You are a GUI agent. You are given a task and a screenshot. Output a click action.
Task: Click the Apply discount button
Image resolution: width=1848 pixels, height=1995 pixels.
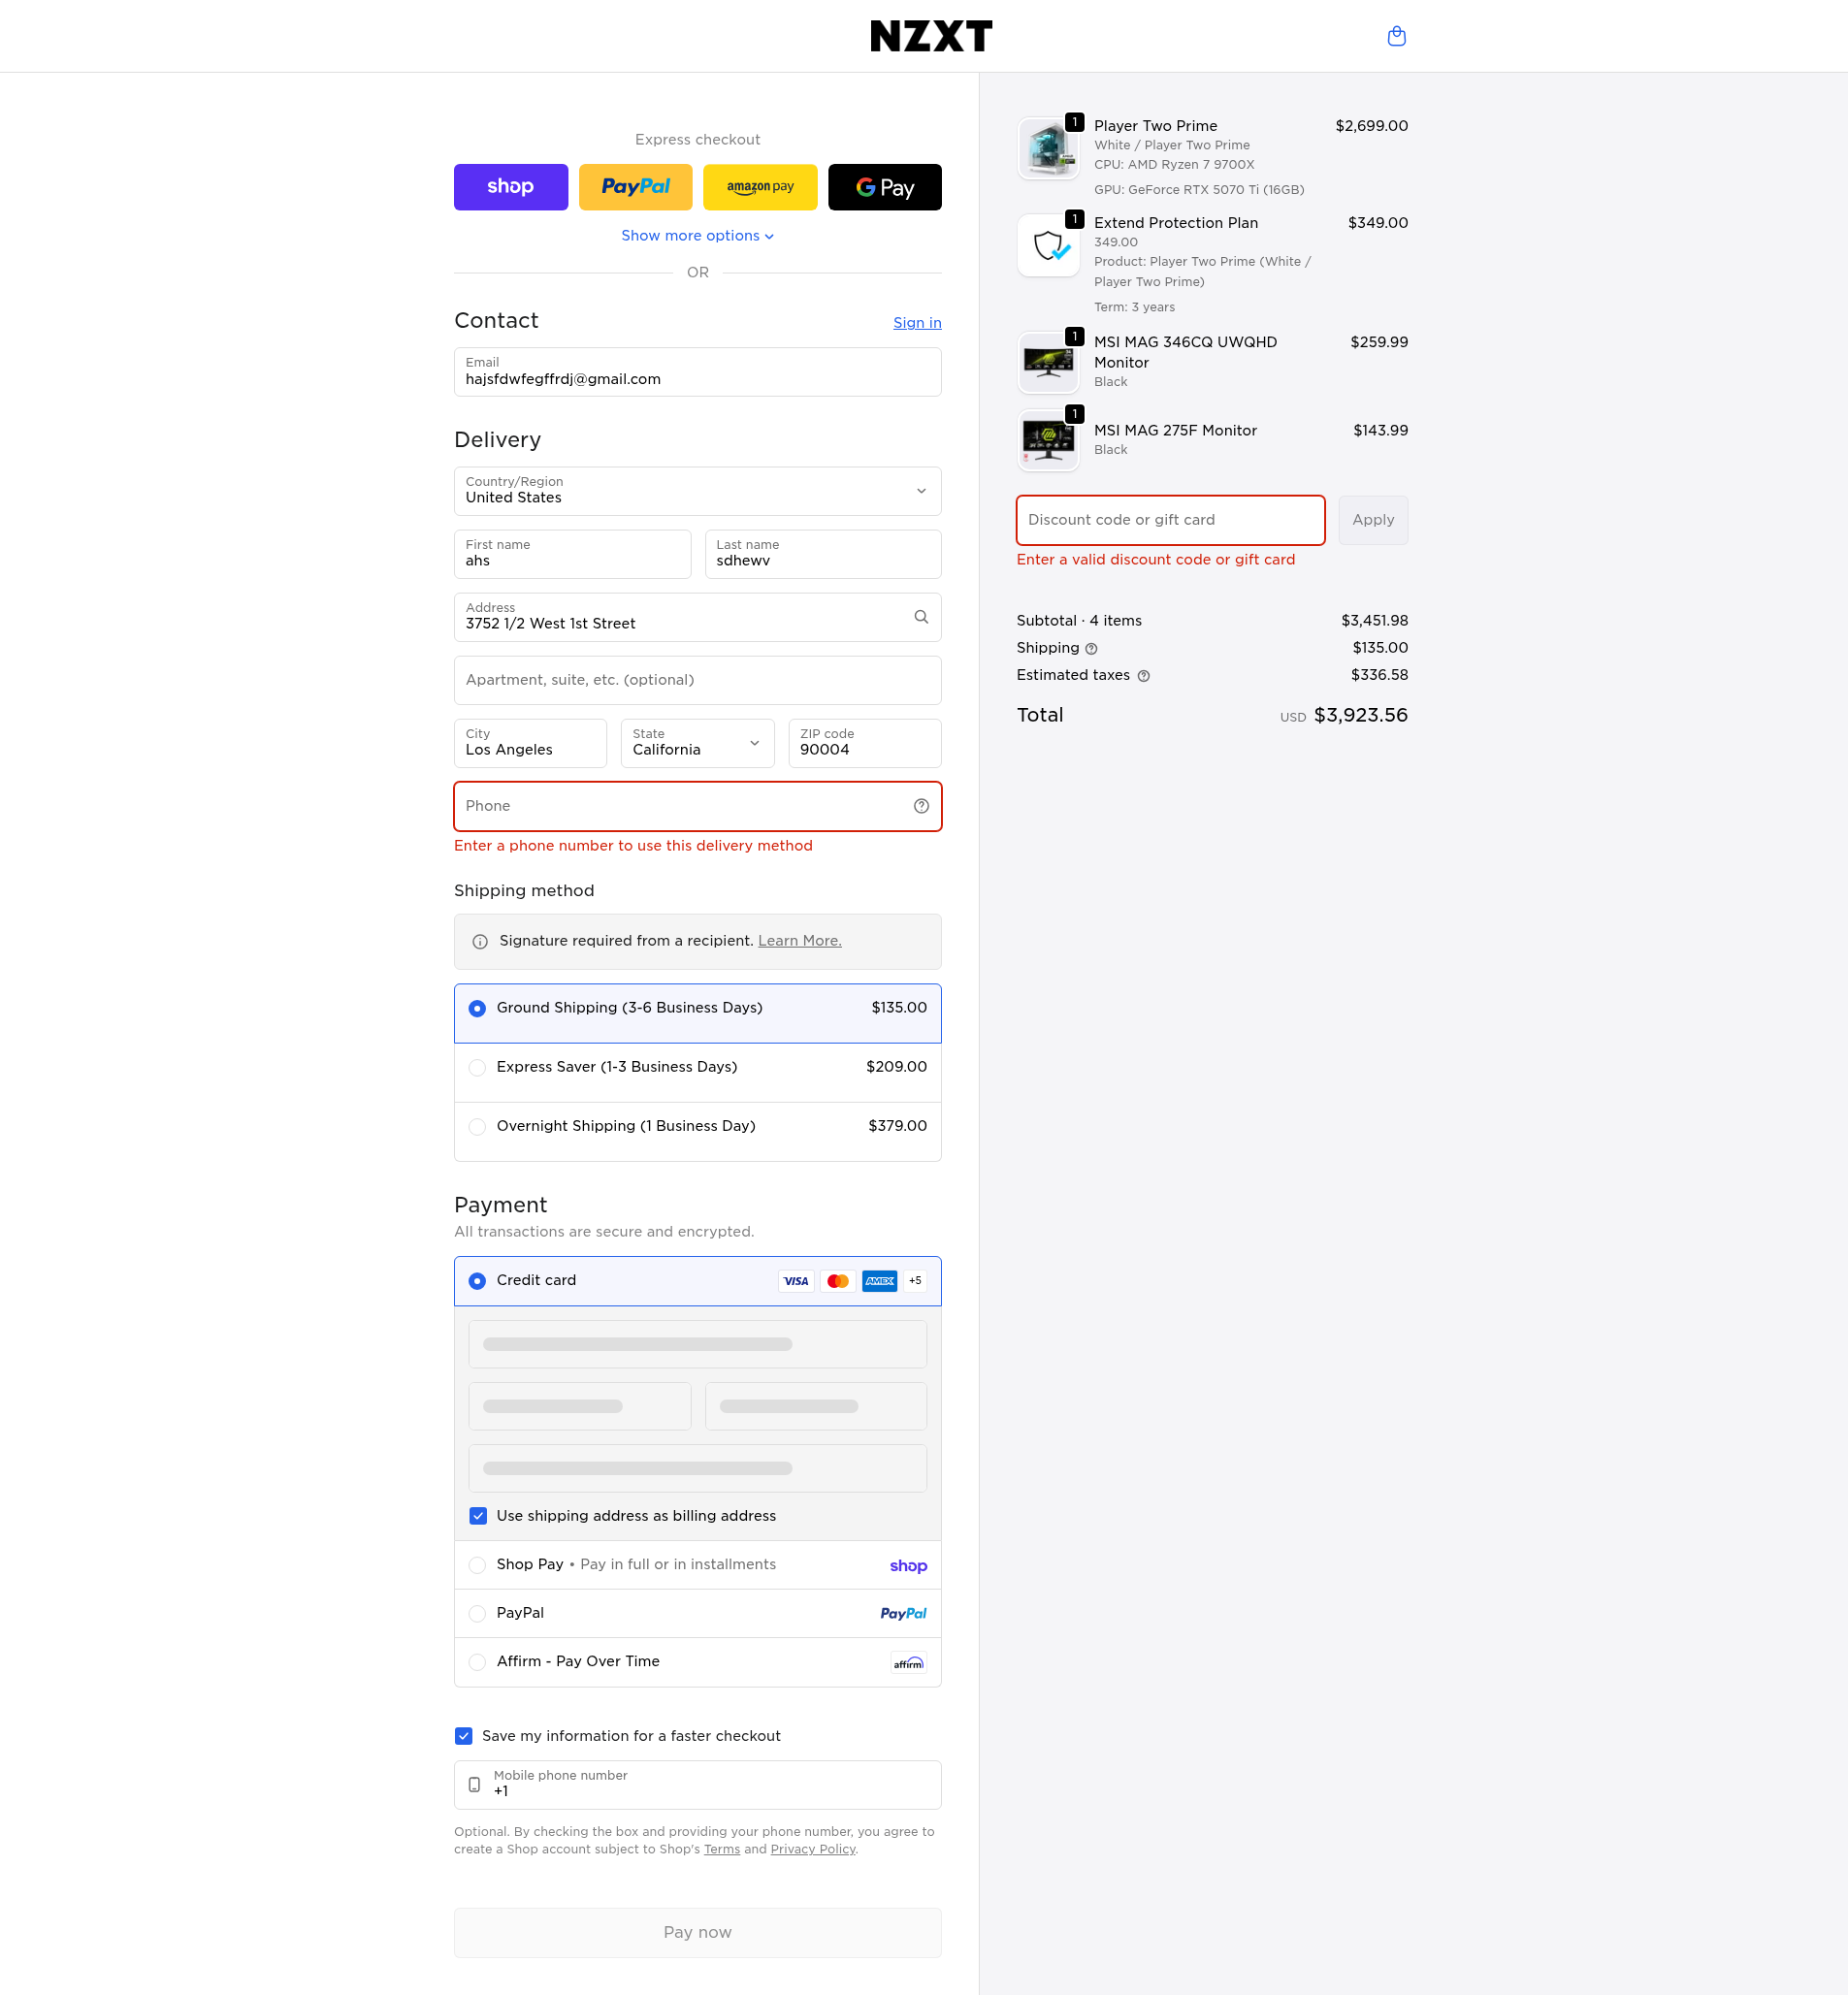1372,520
